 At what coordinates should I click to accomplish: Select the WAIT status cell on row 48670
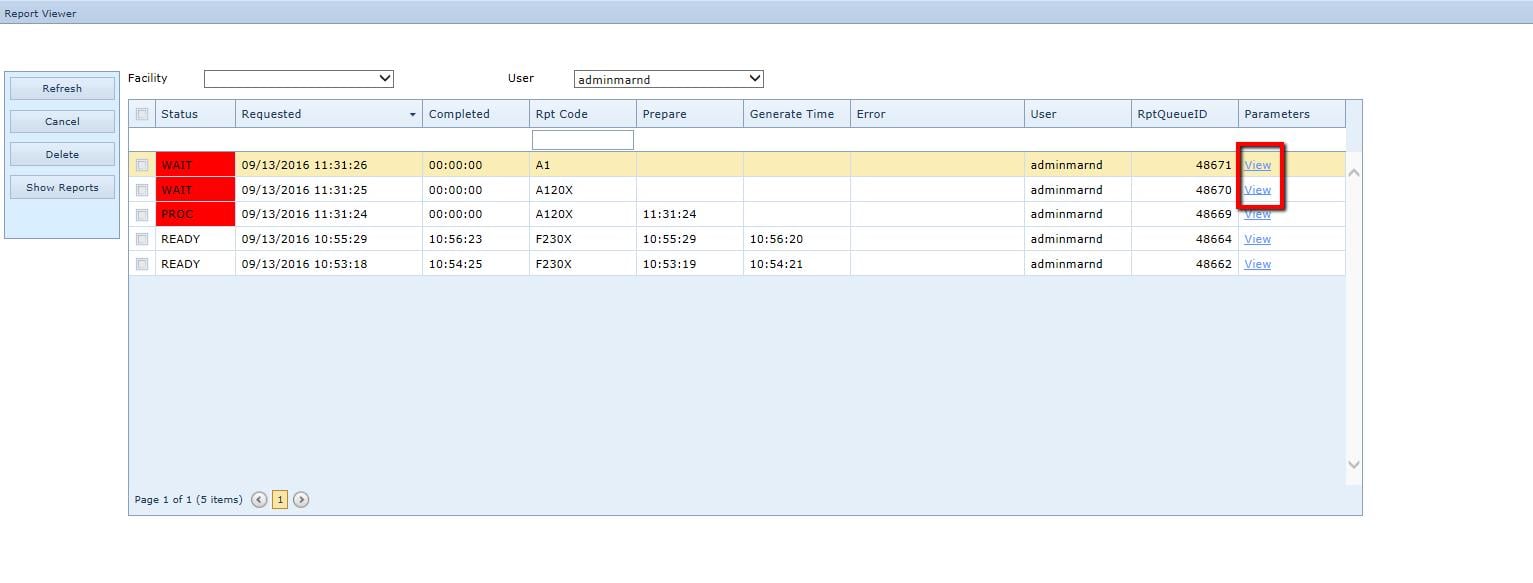tap(195, 190)
